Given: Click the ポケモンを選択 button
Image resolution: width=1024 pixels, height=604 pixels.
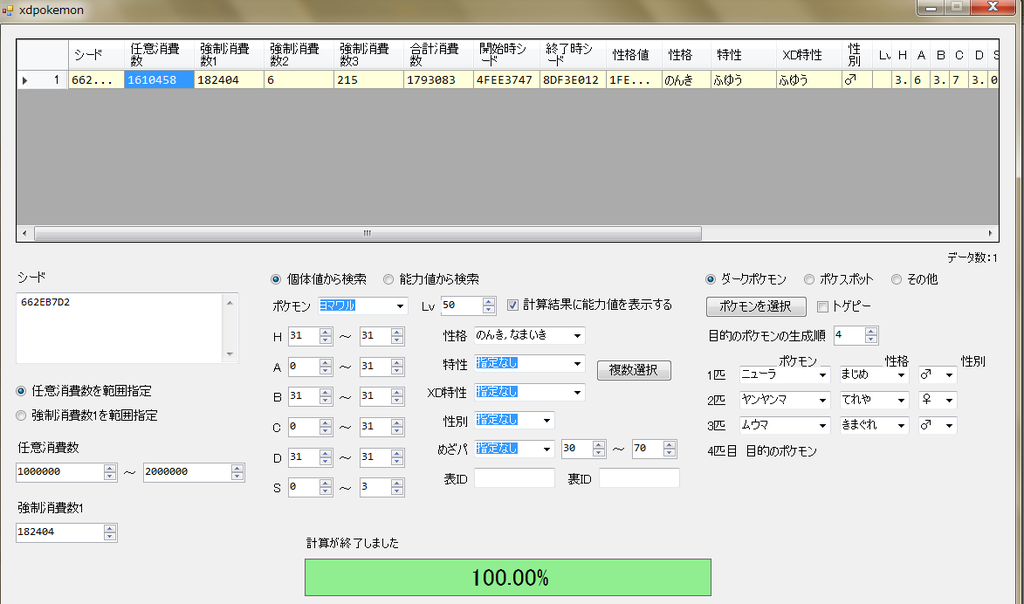Looking at the screenshot, I should (x=756, y=306).
